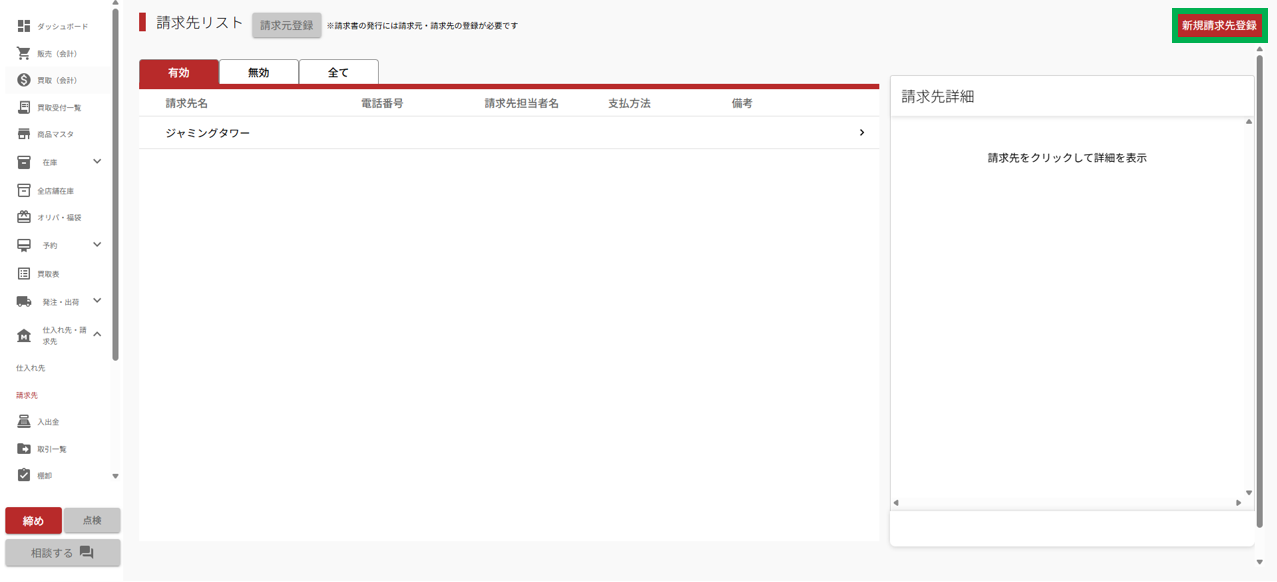
Task: Click the 請求元登録 button
Action: tap(287, 26)
